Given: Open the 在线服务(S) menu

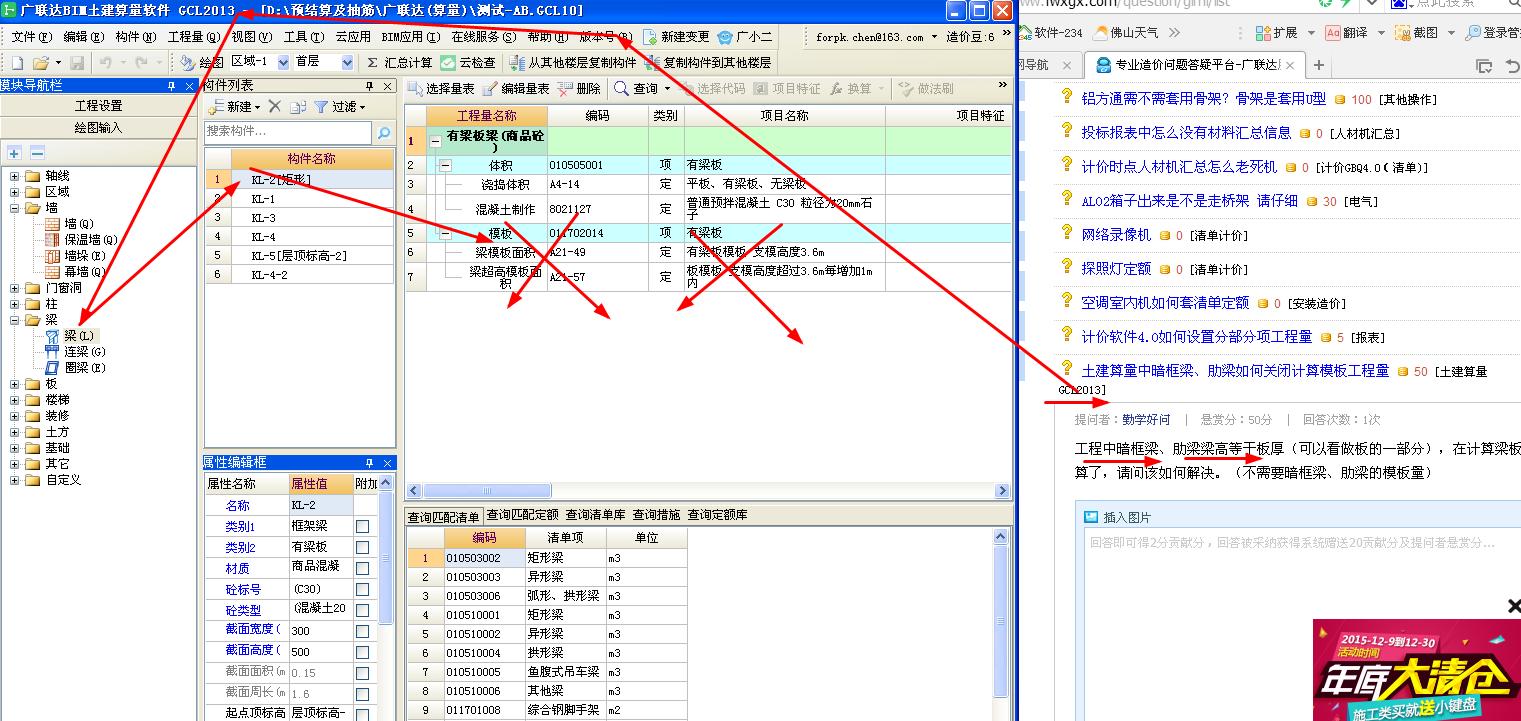Looking at the screenshot, I should 484,37.
